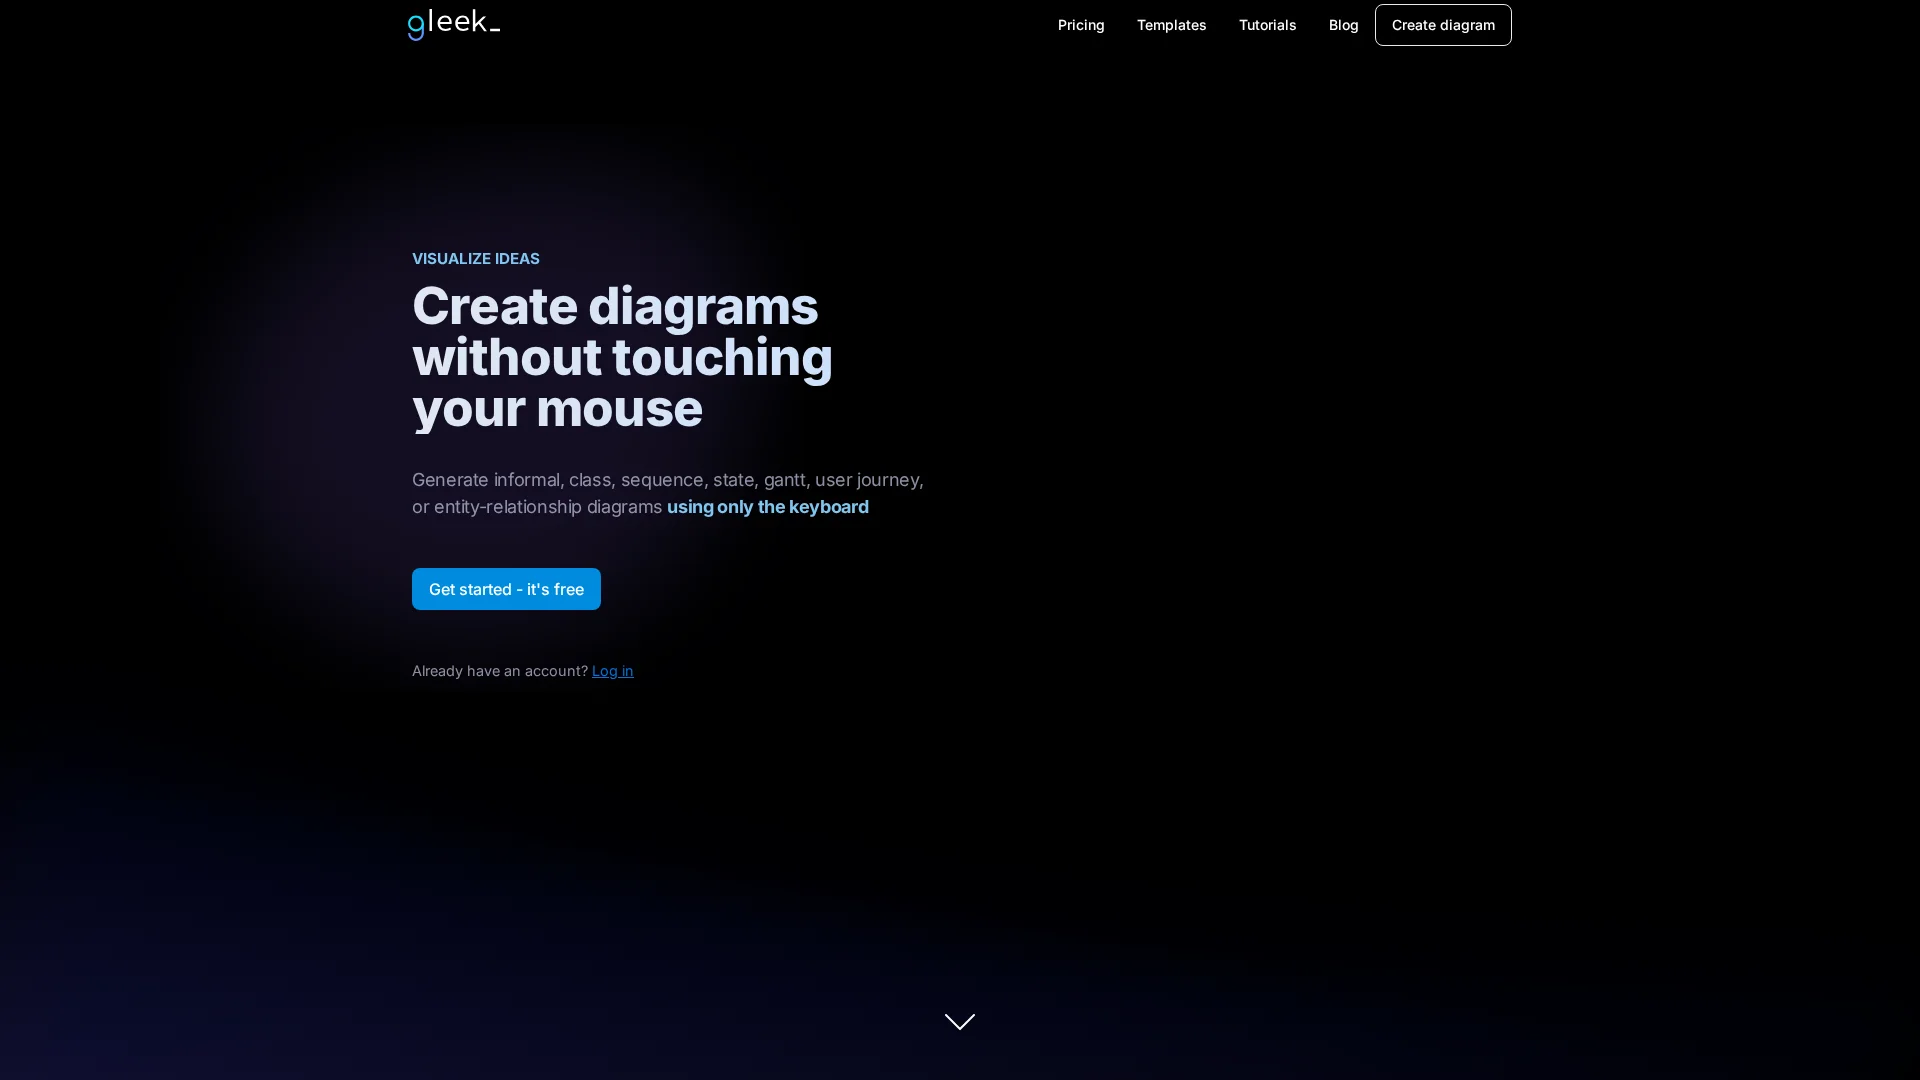
Task: Click the VISUALIZE IDEAS label
Action: click(475, 258)
